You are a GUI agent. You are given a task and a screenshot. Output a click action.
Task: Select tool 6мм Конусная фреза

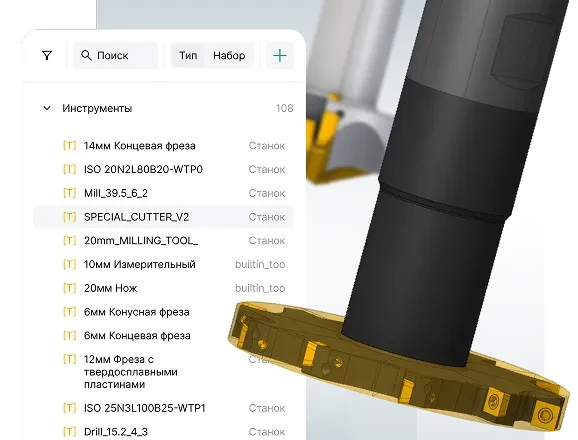click(x=137, y=312)
